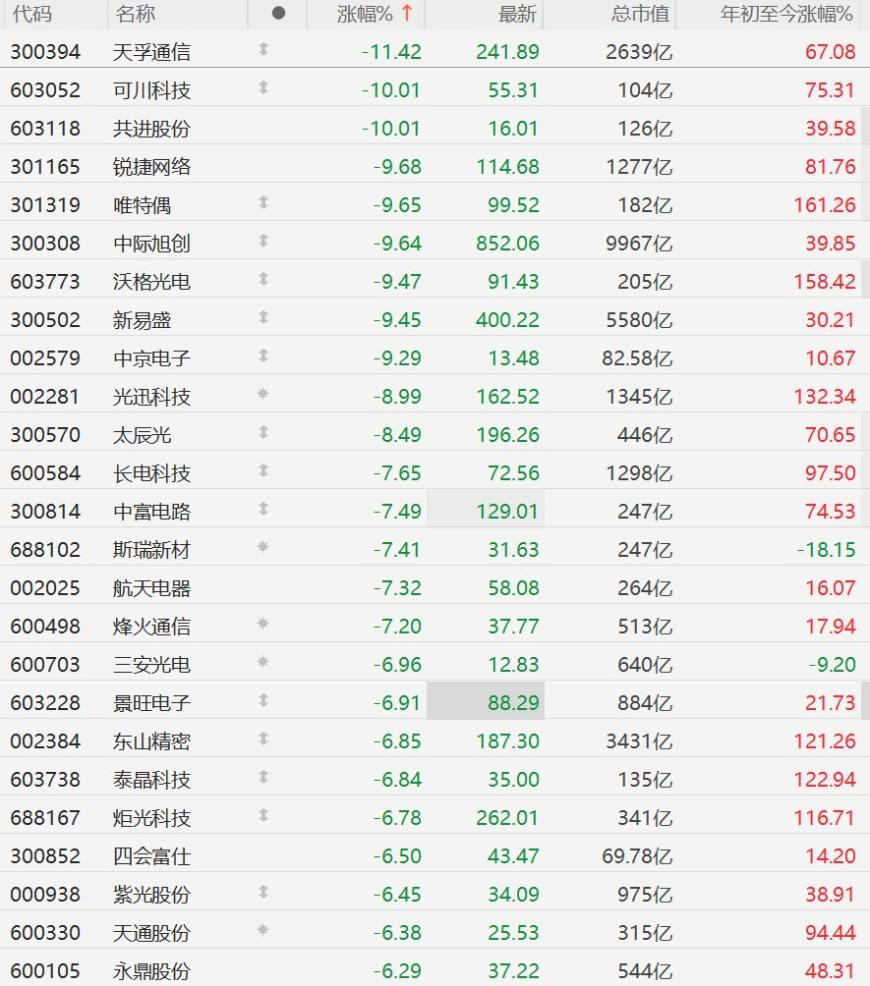
Task: Sort by the 最新 column header
Action: click(x=517, y=13)
